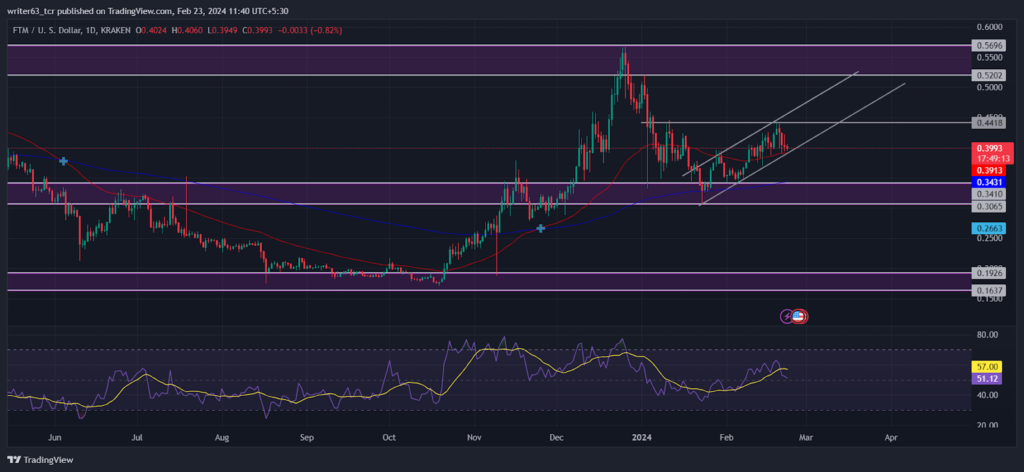Click the open value O0.4024

(153, 30)
